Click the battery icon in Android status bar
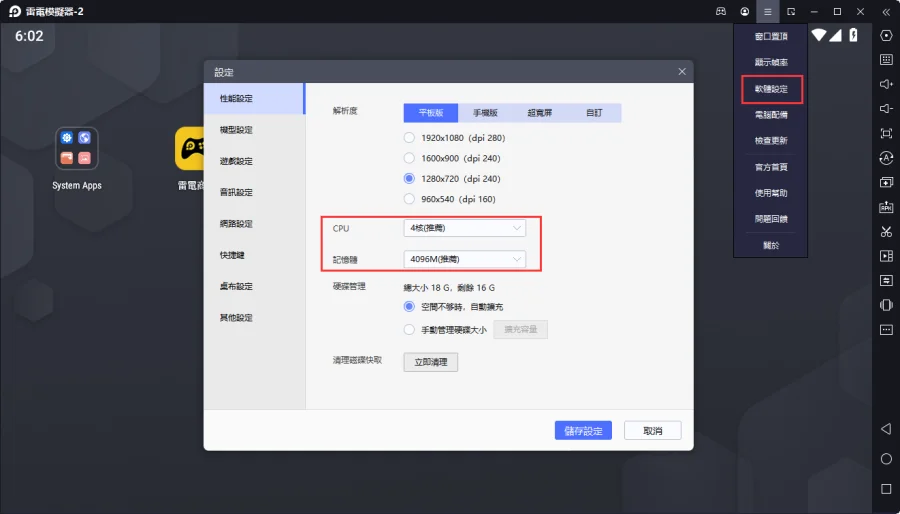This screenshot has height=514, width=900. [x=854, y=36]
